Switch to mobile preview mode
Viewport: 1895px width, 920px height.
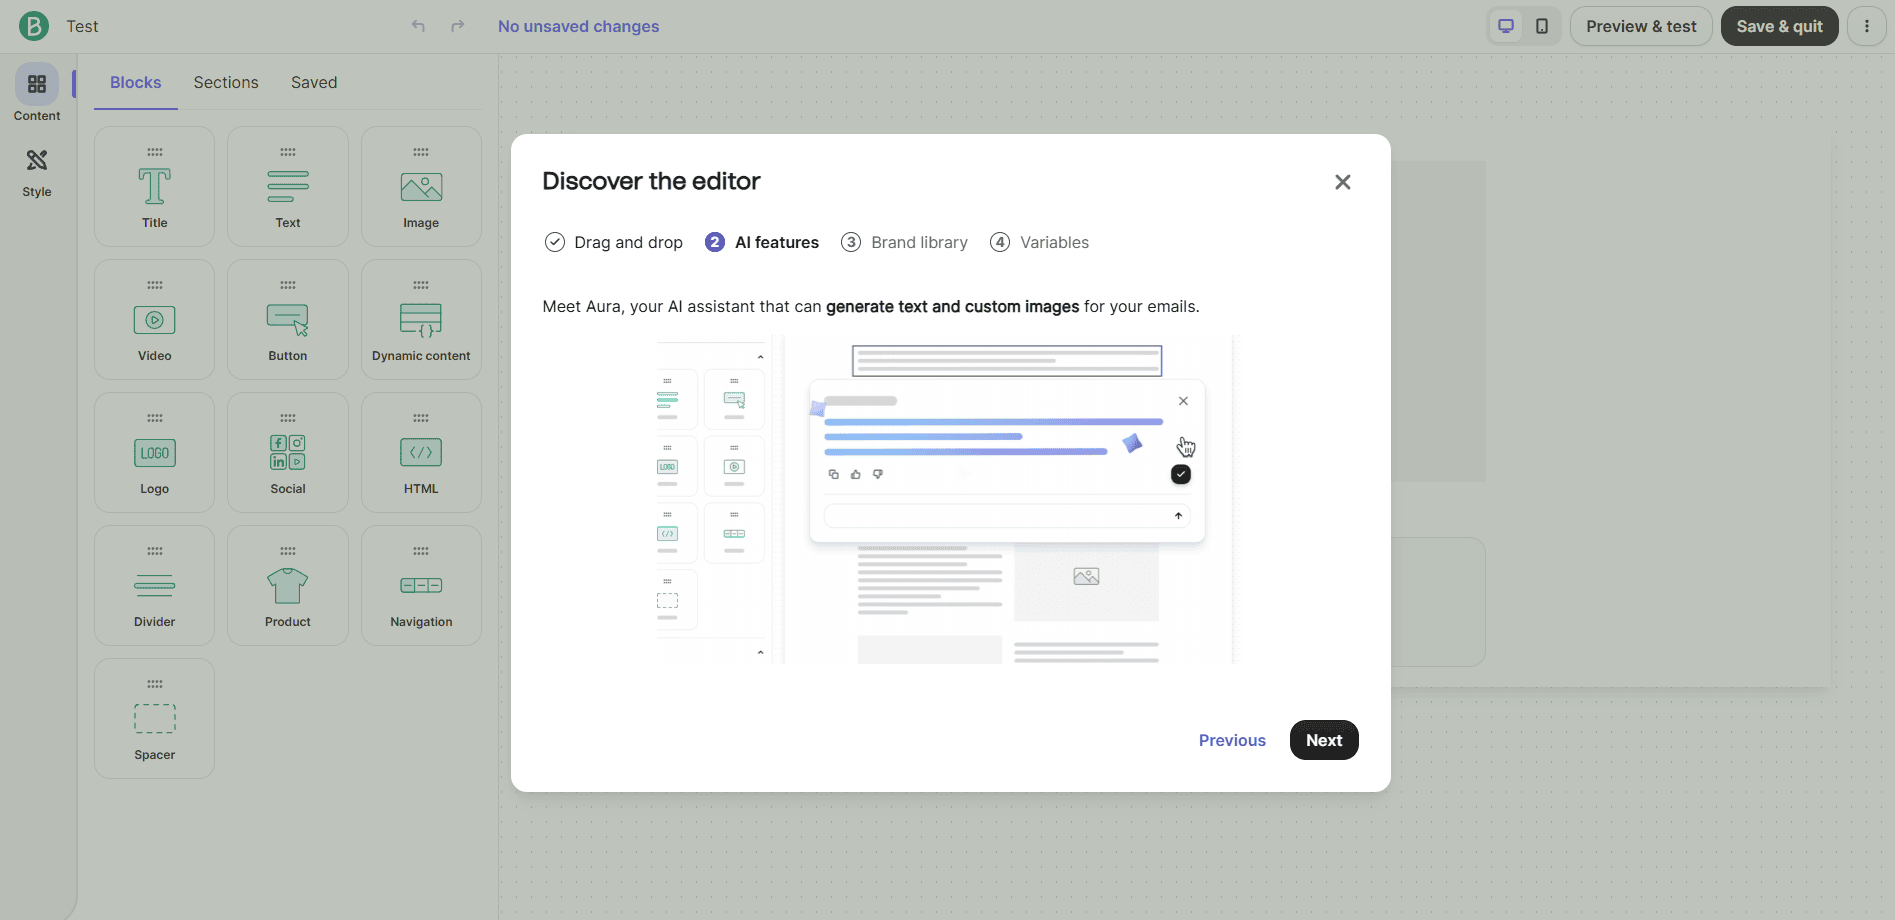(1542, 26)
